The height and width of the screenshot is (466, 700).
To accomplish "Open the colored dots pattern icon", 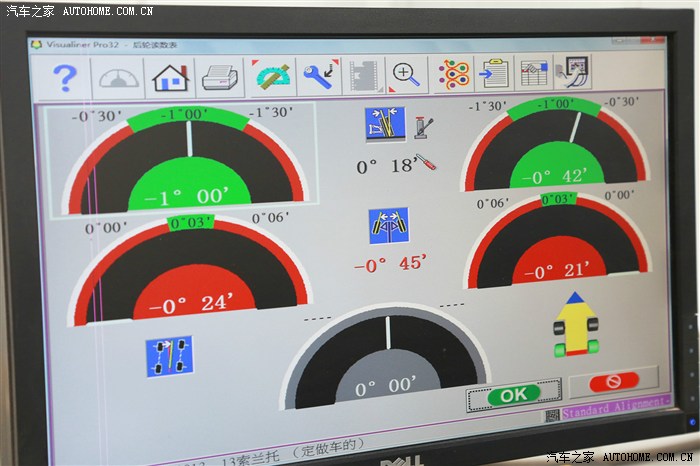I will 454,73.
